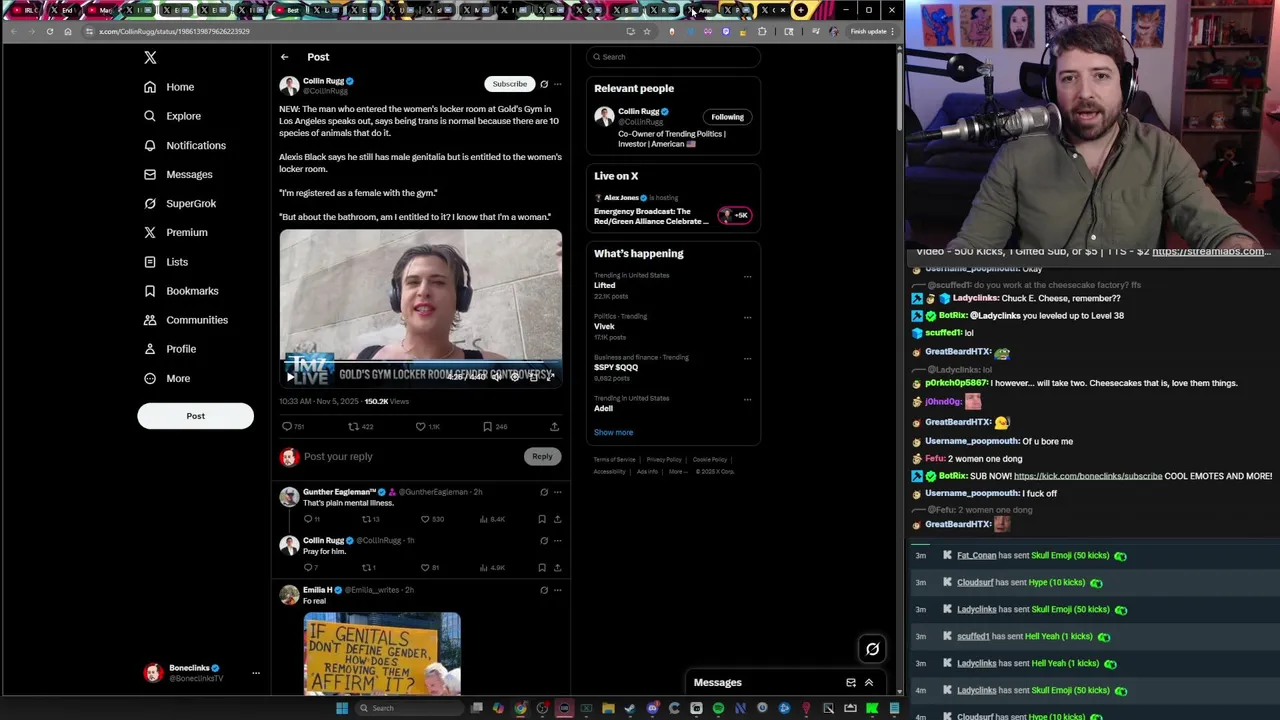Open more options for Lifted trend

(x=747, y=277)
